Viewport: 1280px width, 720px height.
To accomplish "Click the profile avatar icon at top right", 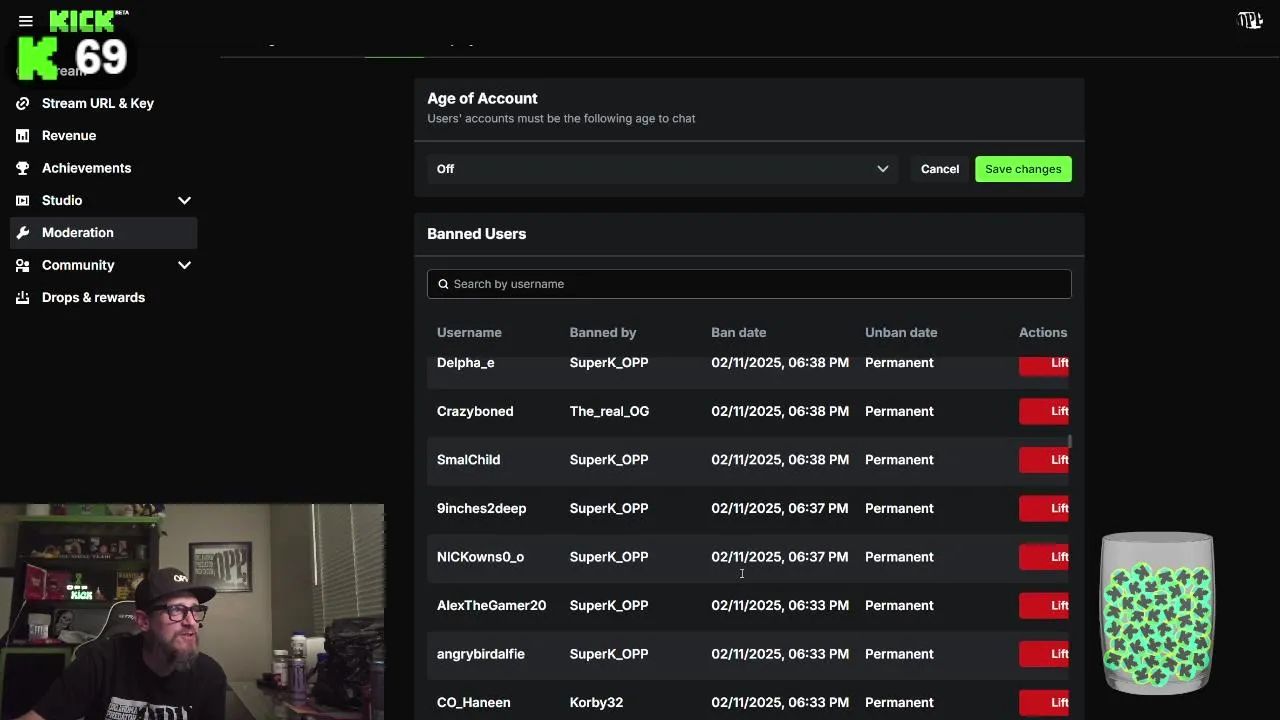I will point(1250,20).
